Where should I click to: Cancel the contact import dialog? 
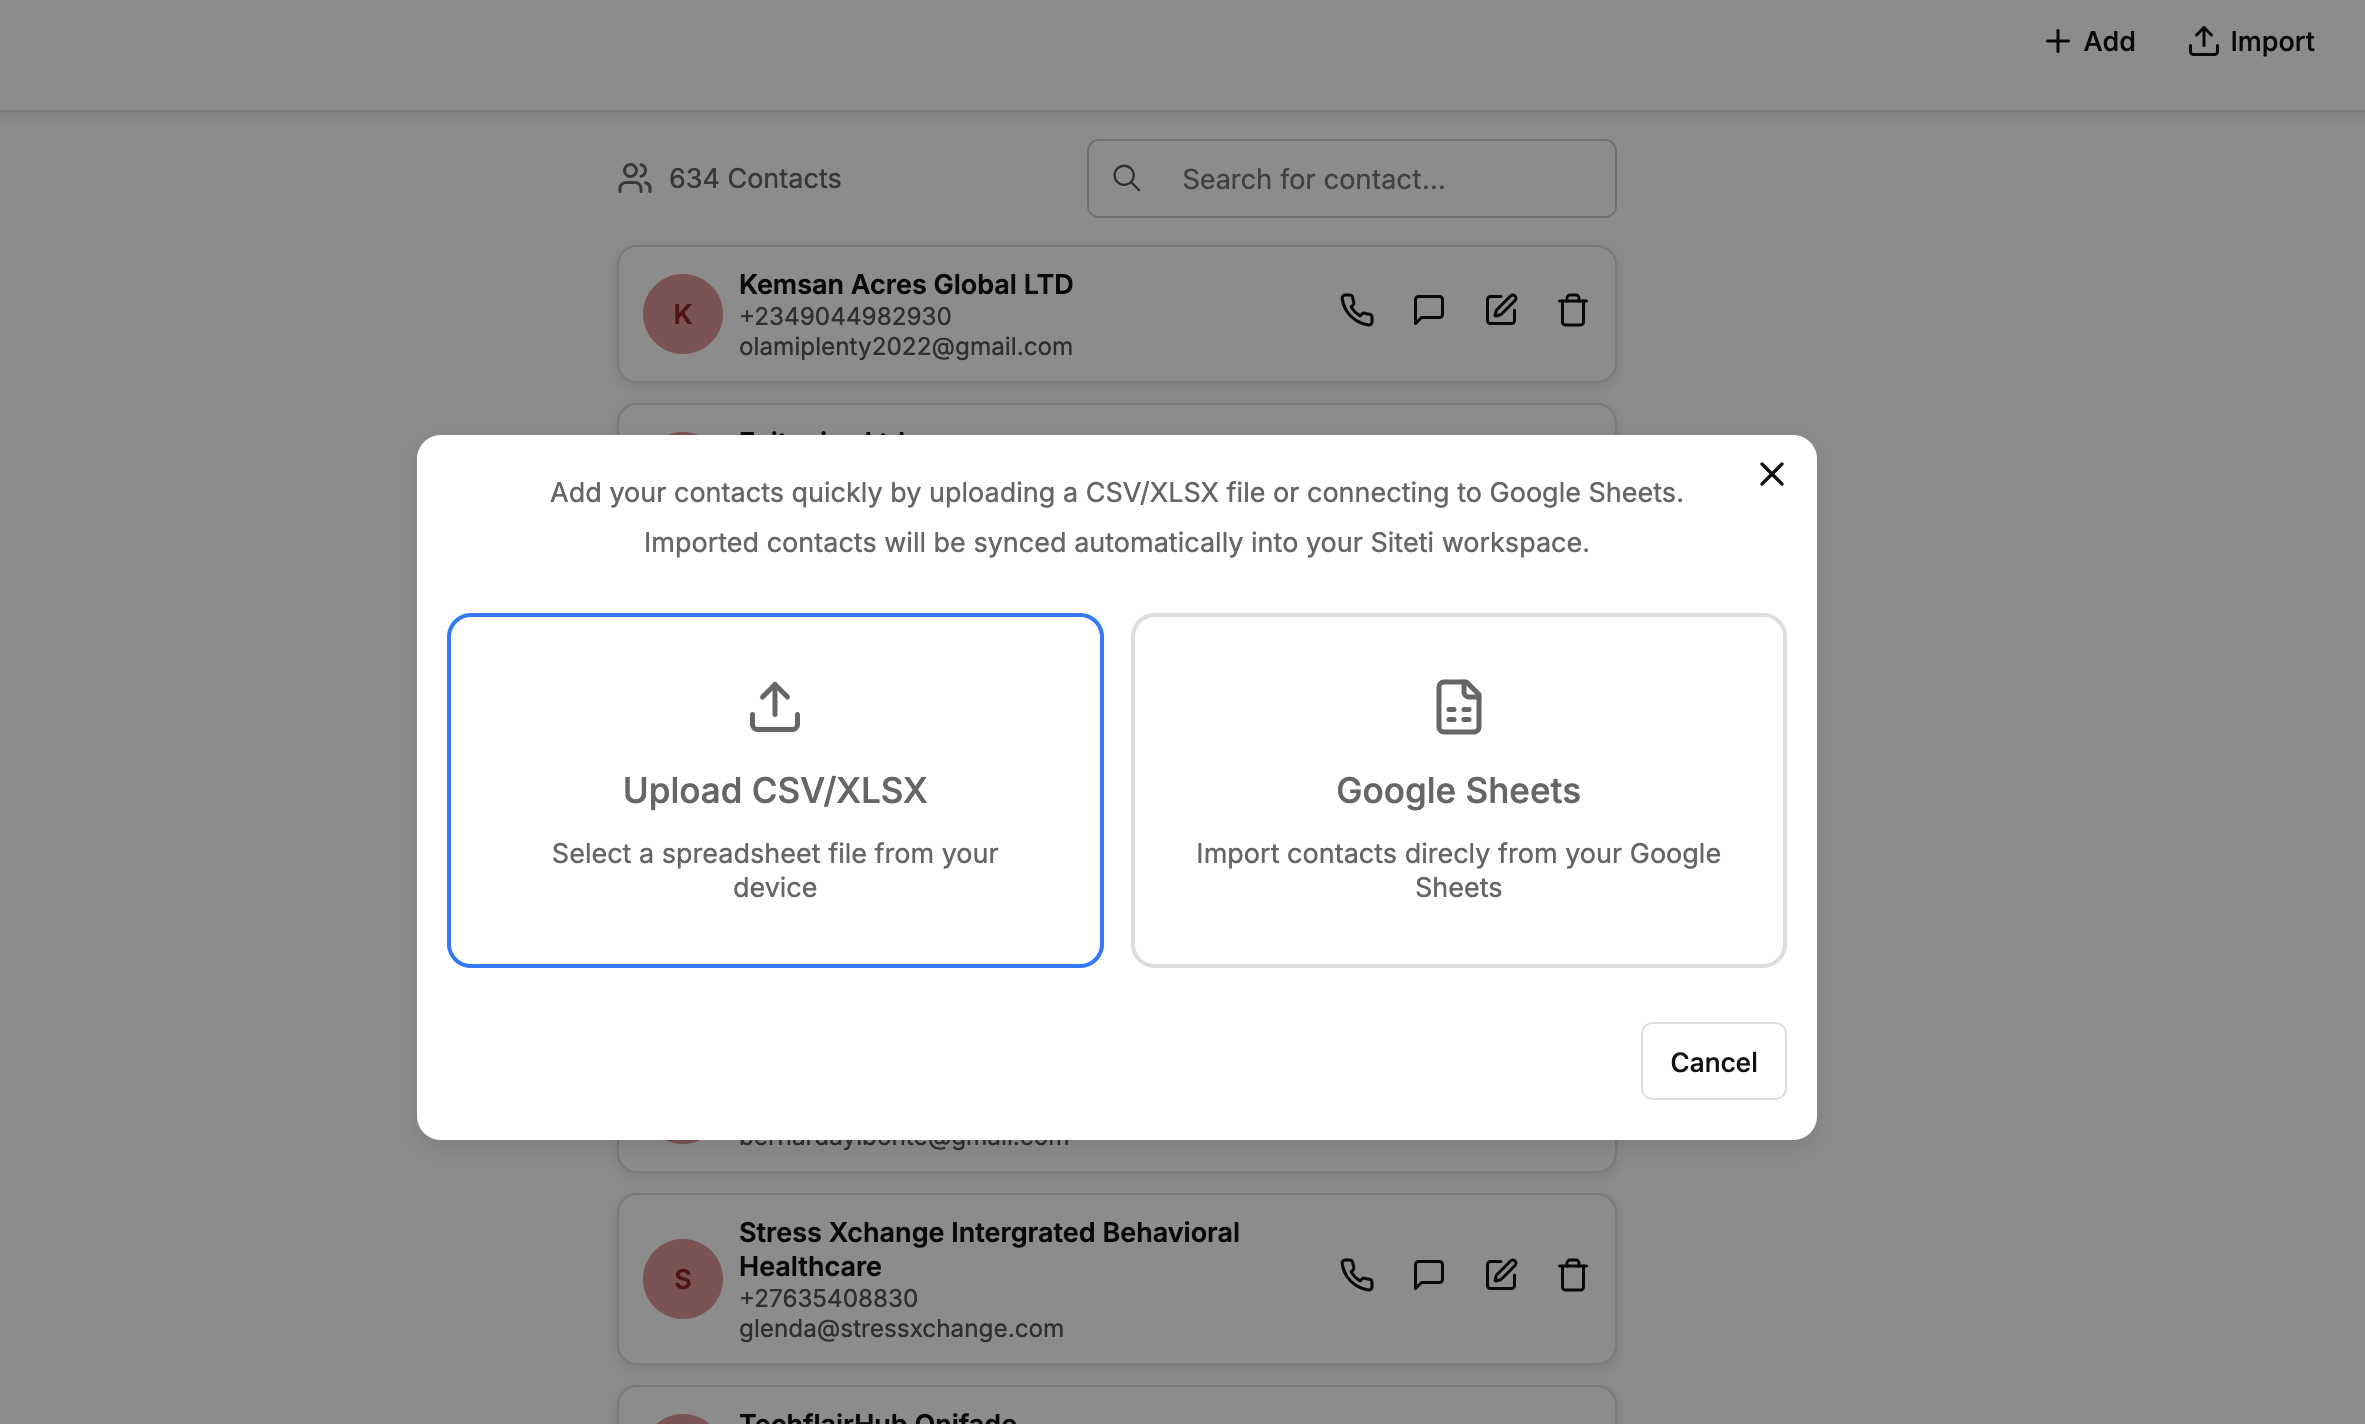pos(1712,1061)
